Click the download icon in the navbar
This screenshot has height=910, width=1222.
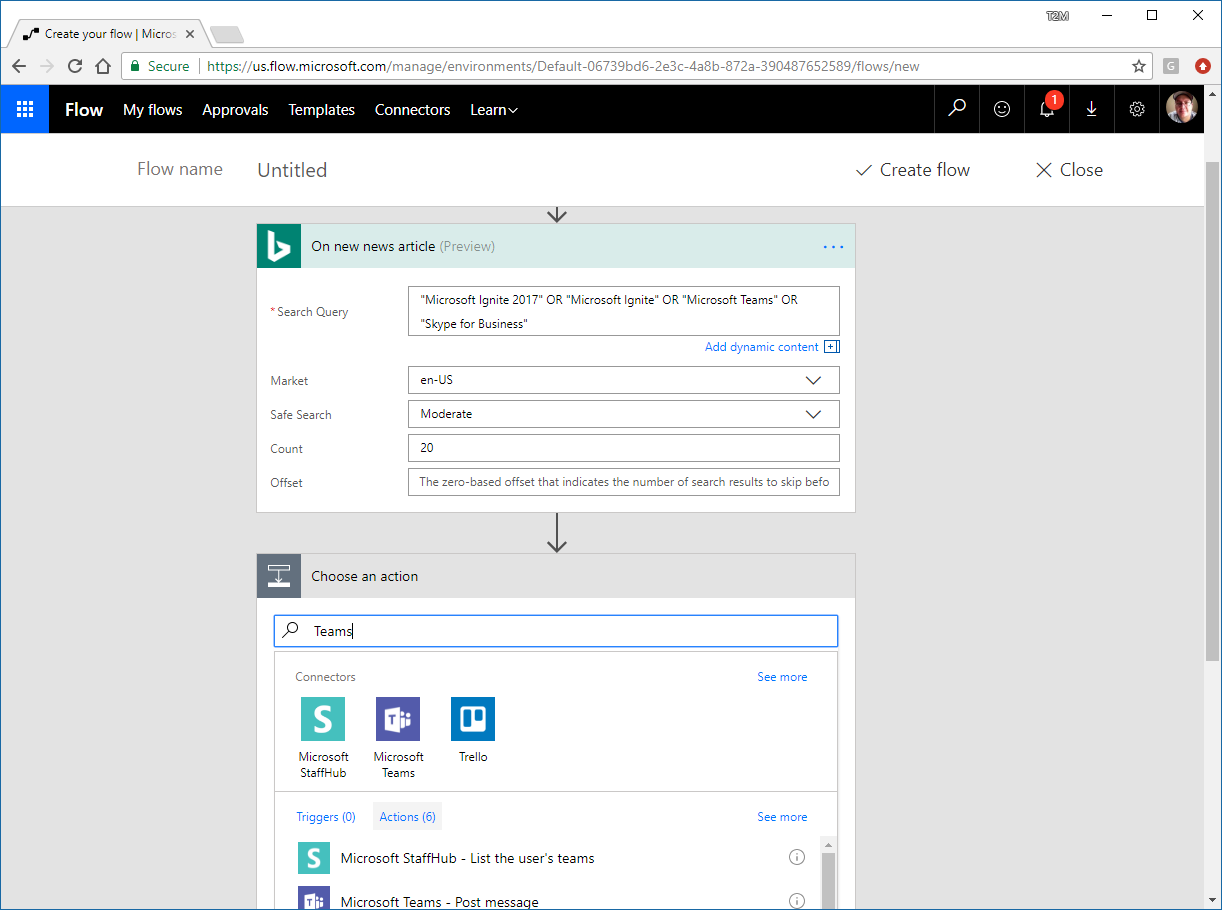click(x=1091, y=109)
